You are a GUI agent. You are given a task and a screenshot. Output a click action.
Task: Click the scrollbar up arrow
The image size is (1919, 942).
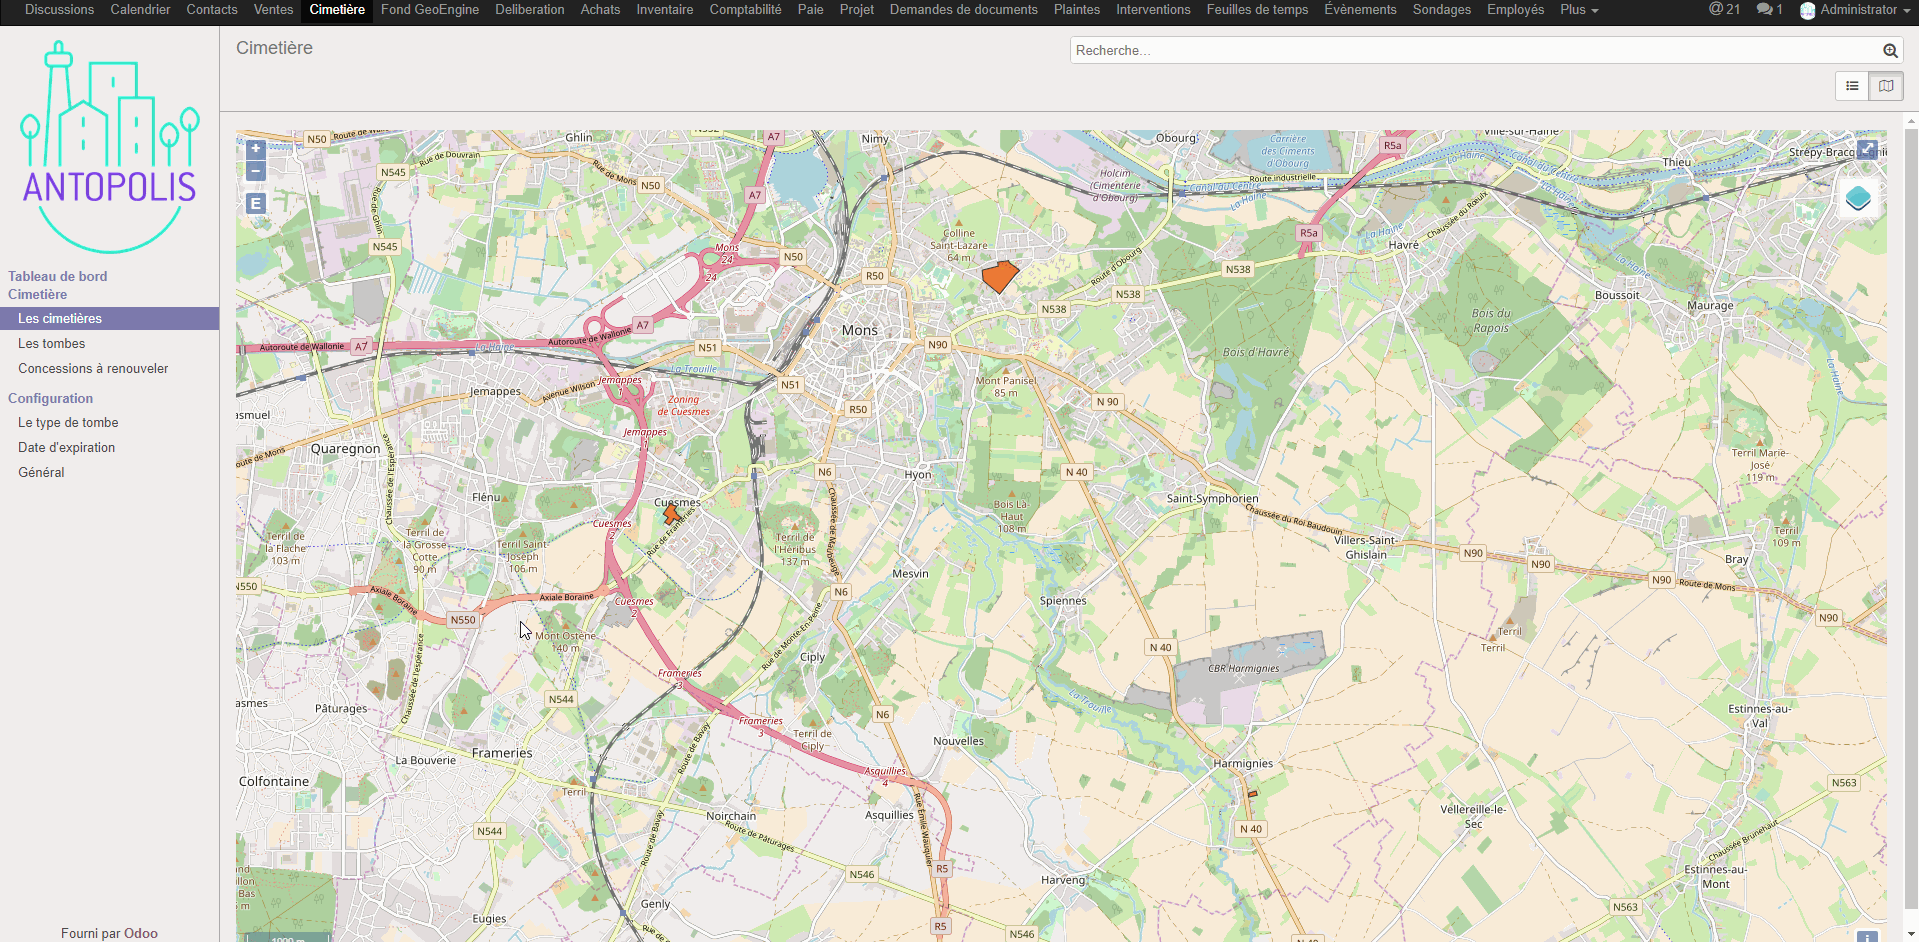[x=1911, y=121]
